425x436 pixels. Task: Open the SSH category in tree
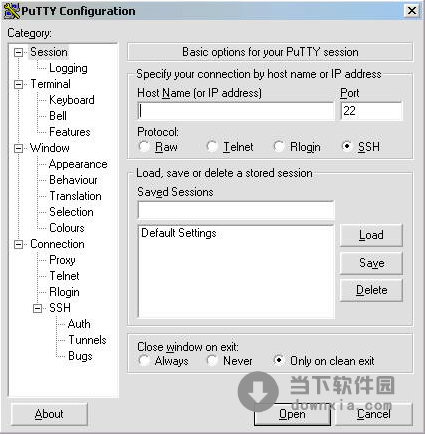60,308
